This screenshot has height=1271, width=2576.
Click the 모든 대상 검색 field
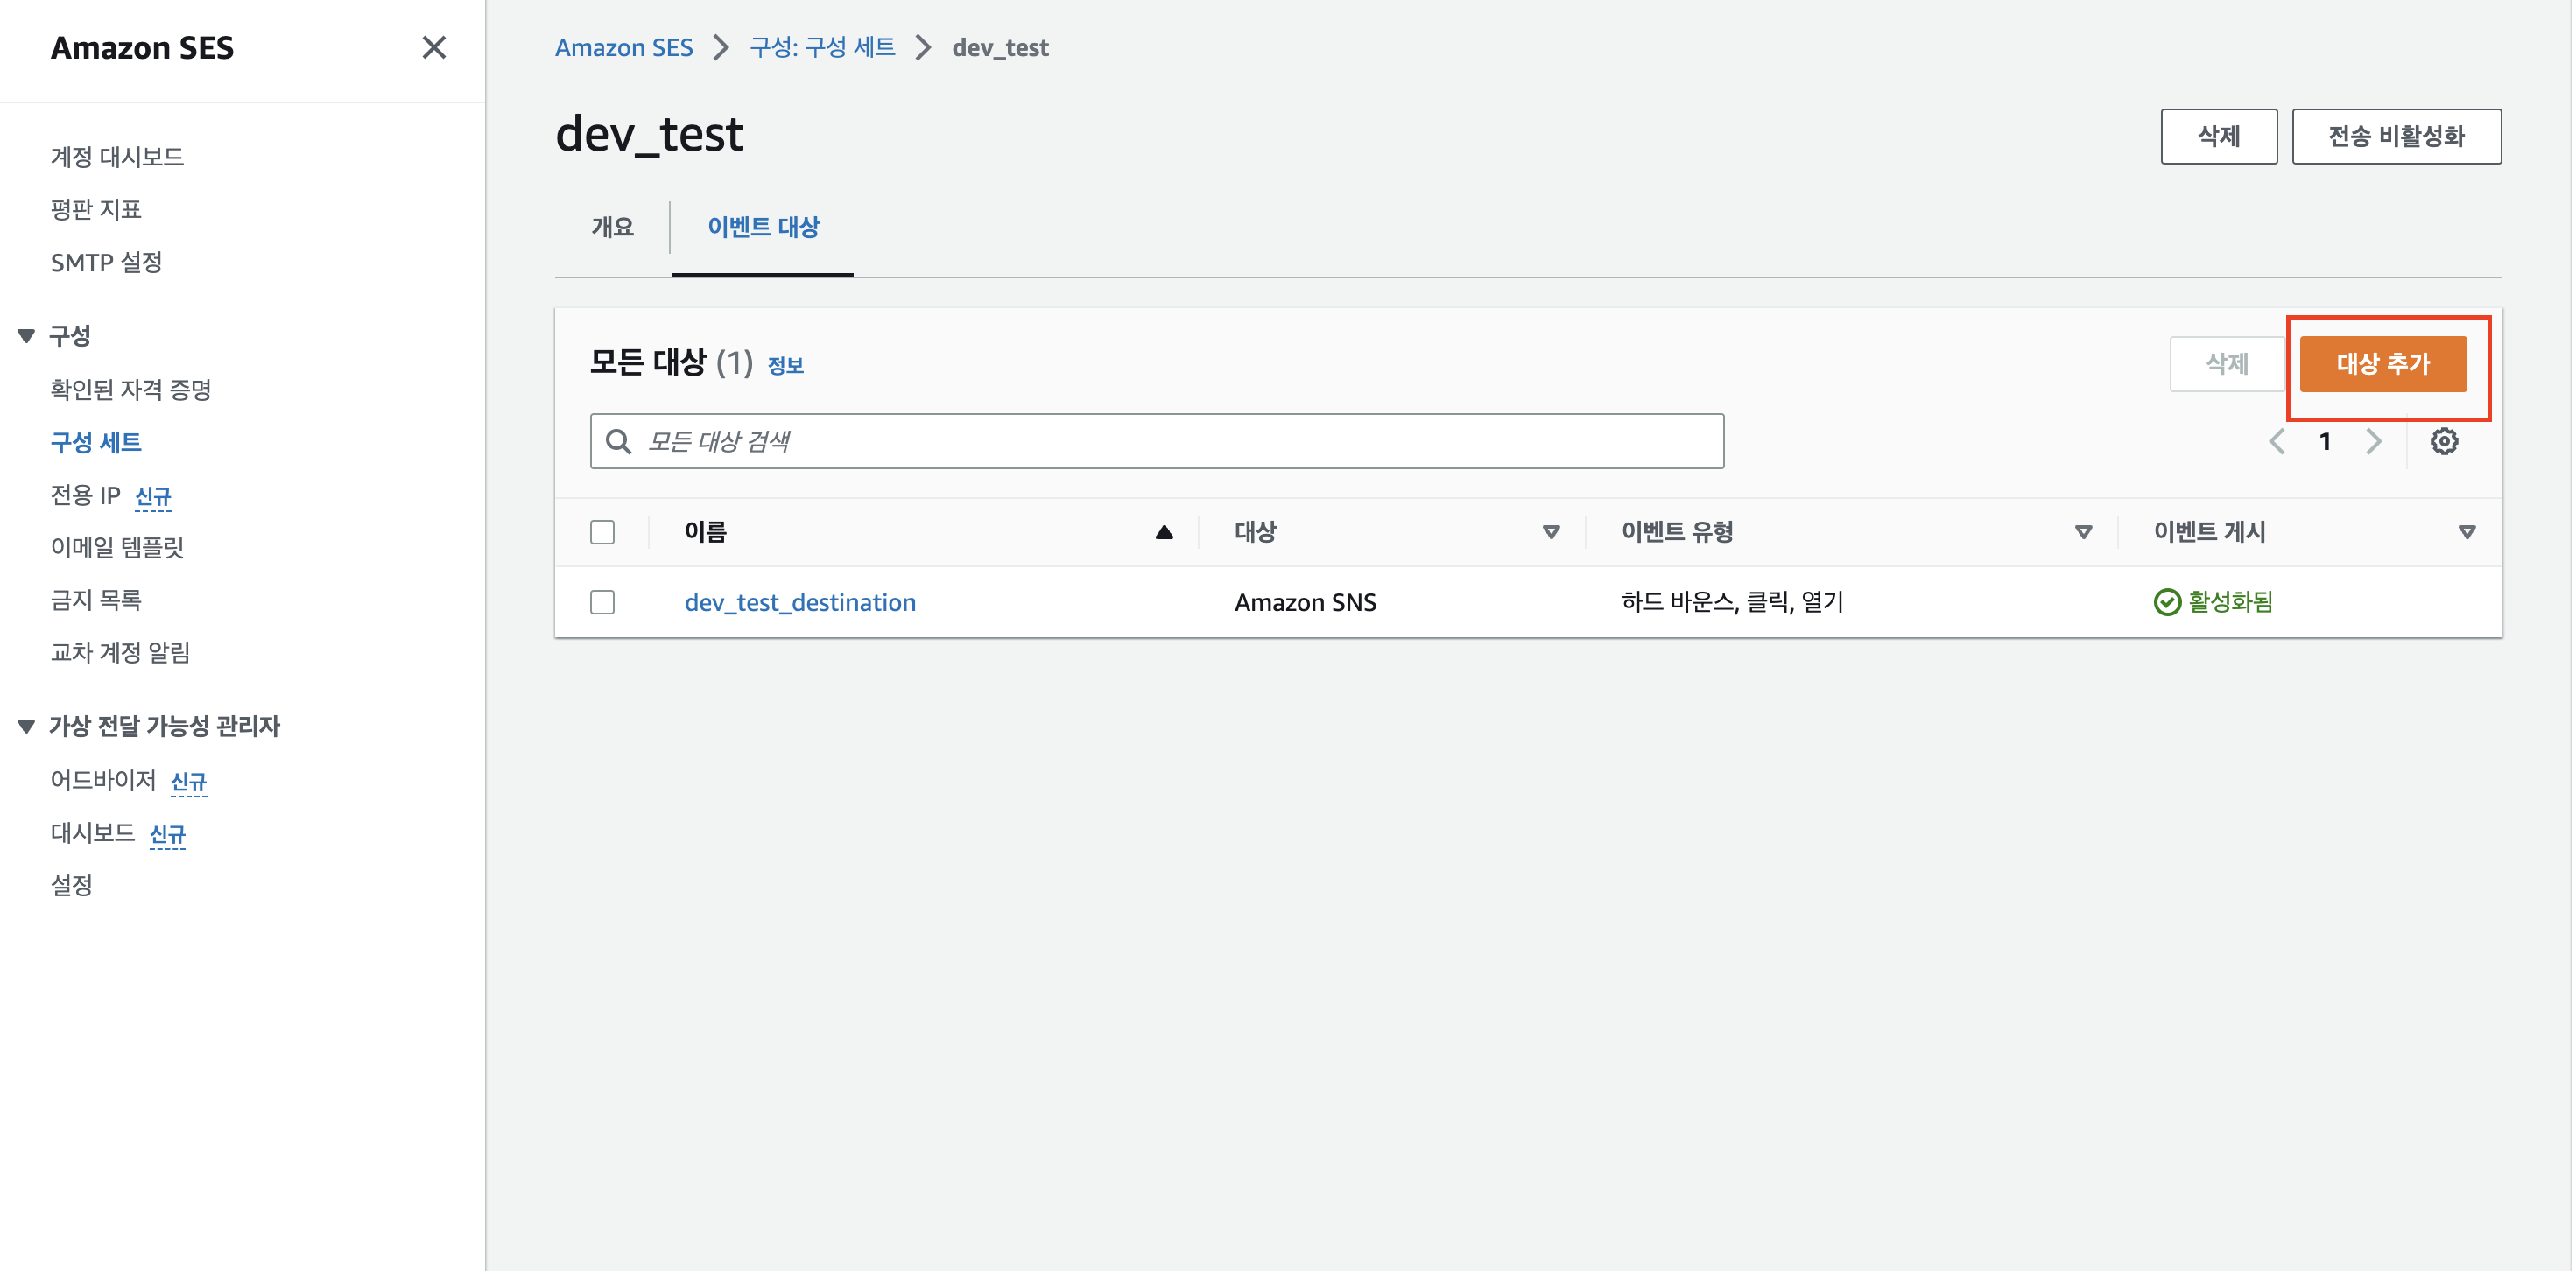pos(1170,441)
